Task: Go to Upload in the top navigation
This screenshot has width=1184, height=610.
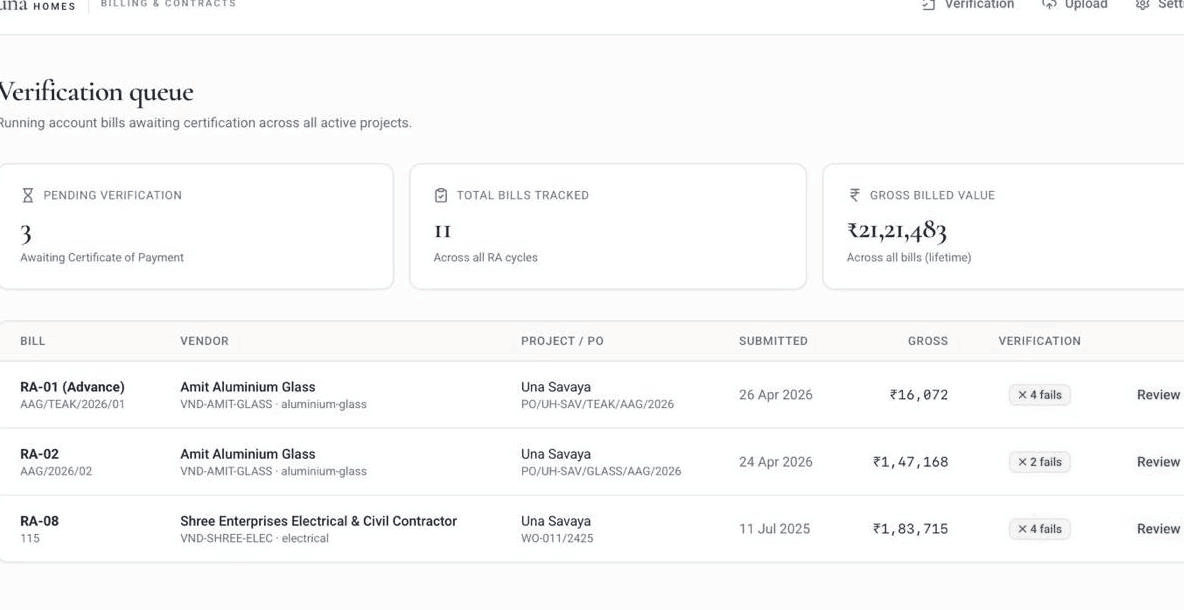Action: point(1075,5)
